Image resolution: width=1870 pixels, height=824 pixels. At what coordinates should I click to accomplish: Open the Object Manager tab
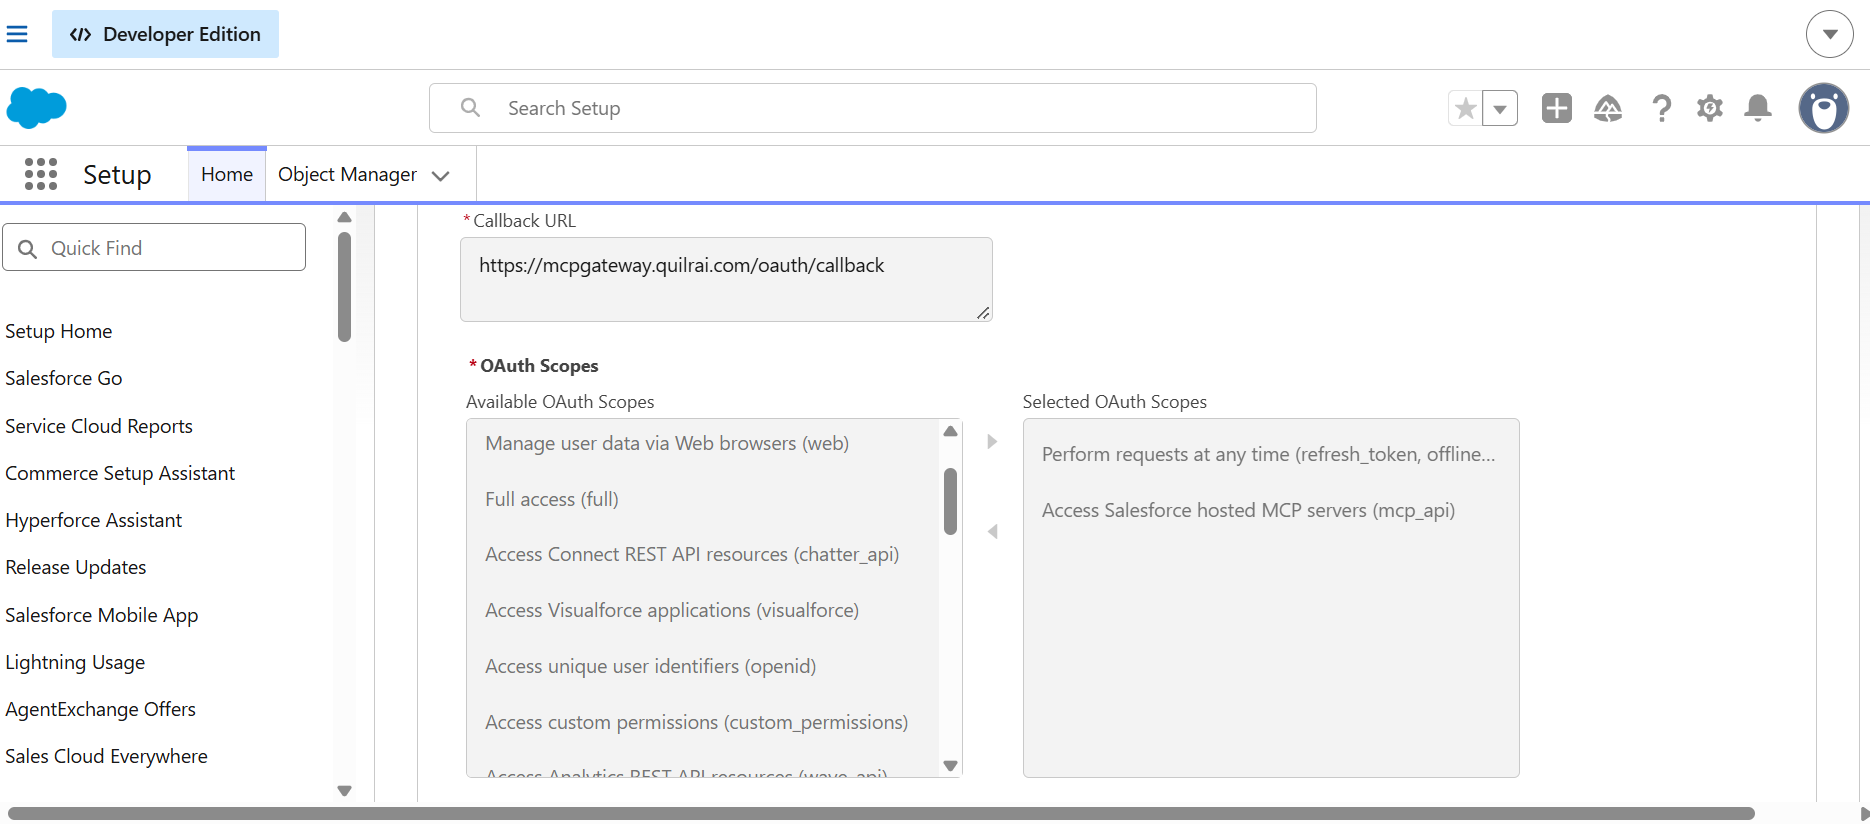[347, 174]
